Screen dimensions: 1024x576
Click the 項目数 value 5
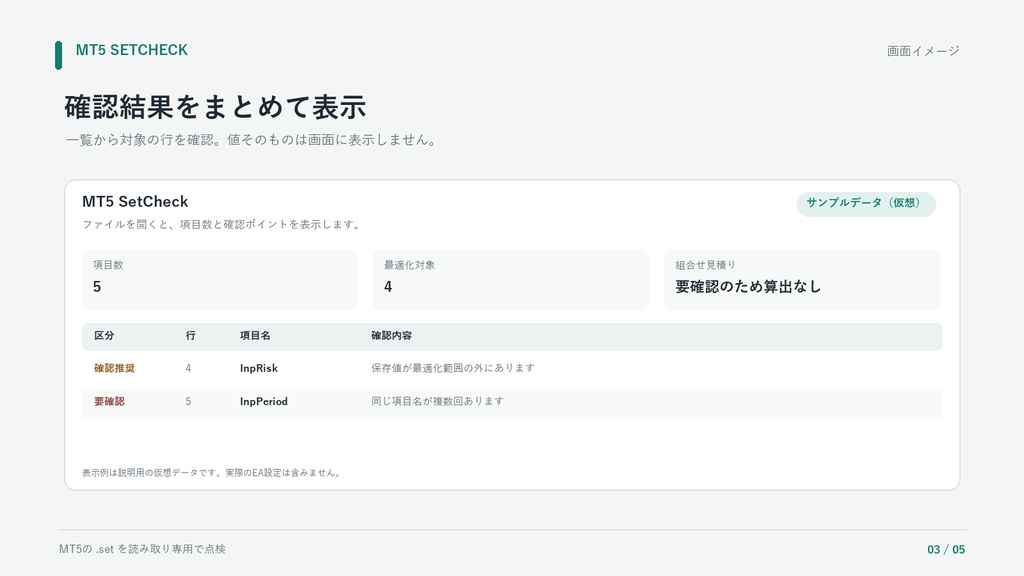(x=97, y=287)
